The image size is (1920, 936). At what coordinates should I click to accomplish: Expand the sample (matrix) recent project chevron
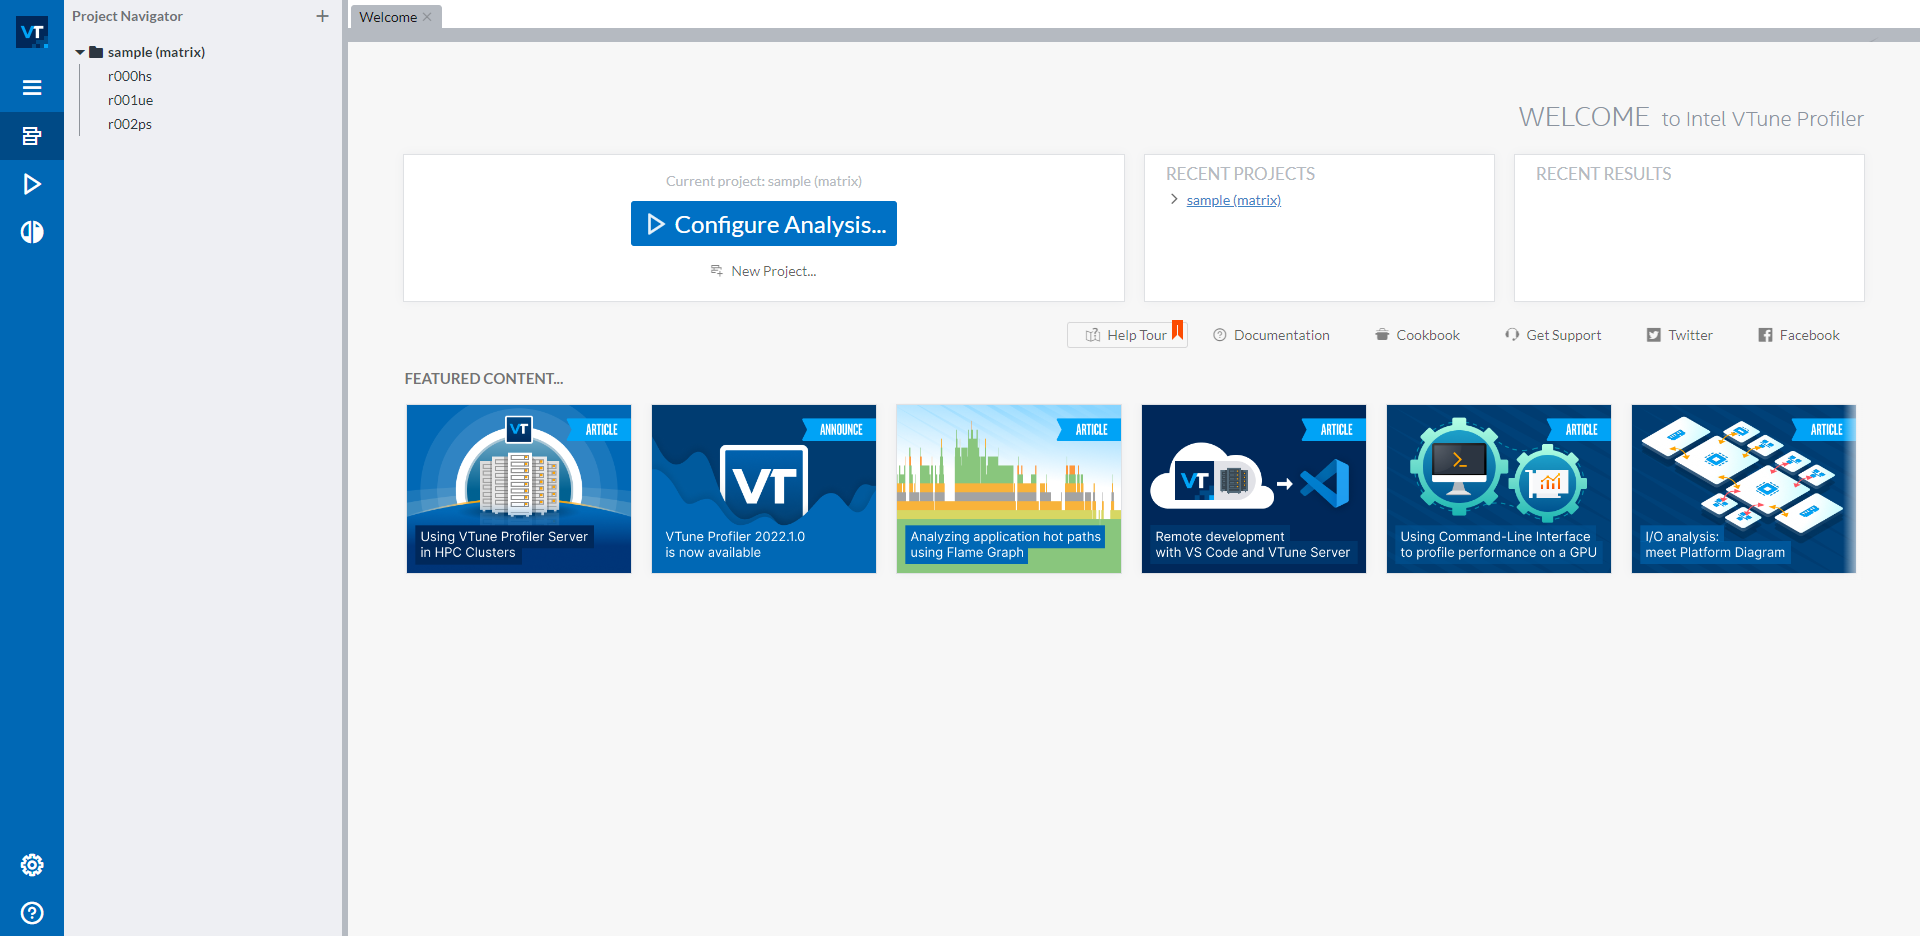[x=1174, y=200]
